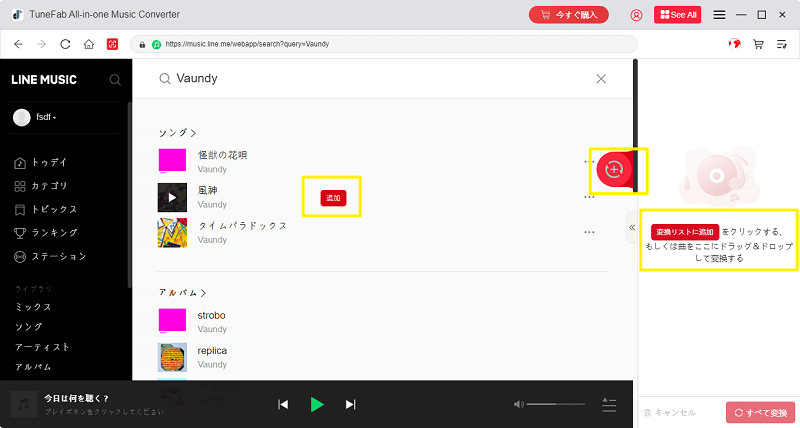The height and width of the screenshot is (428, 800).
Task: Open アルバム in library sidebar
Action: coord(33,367)
